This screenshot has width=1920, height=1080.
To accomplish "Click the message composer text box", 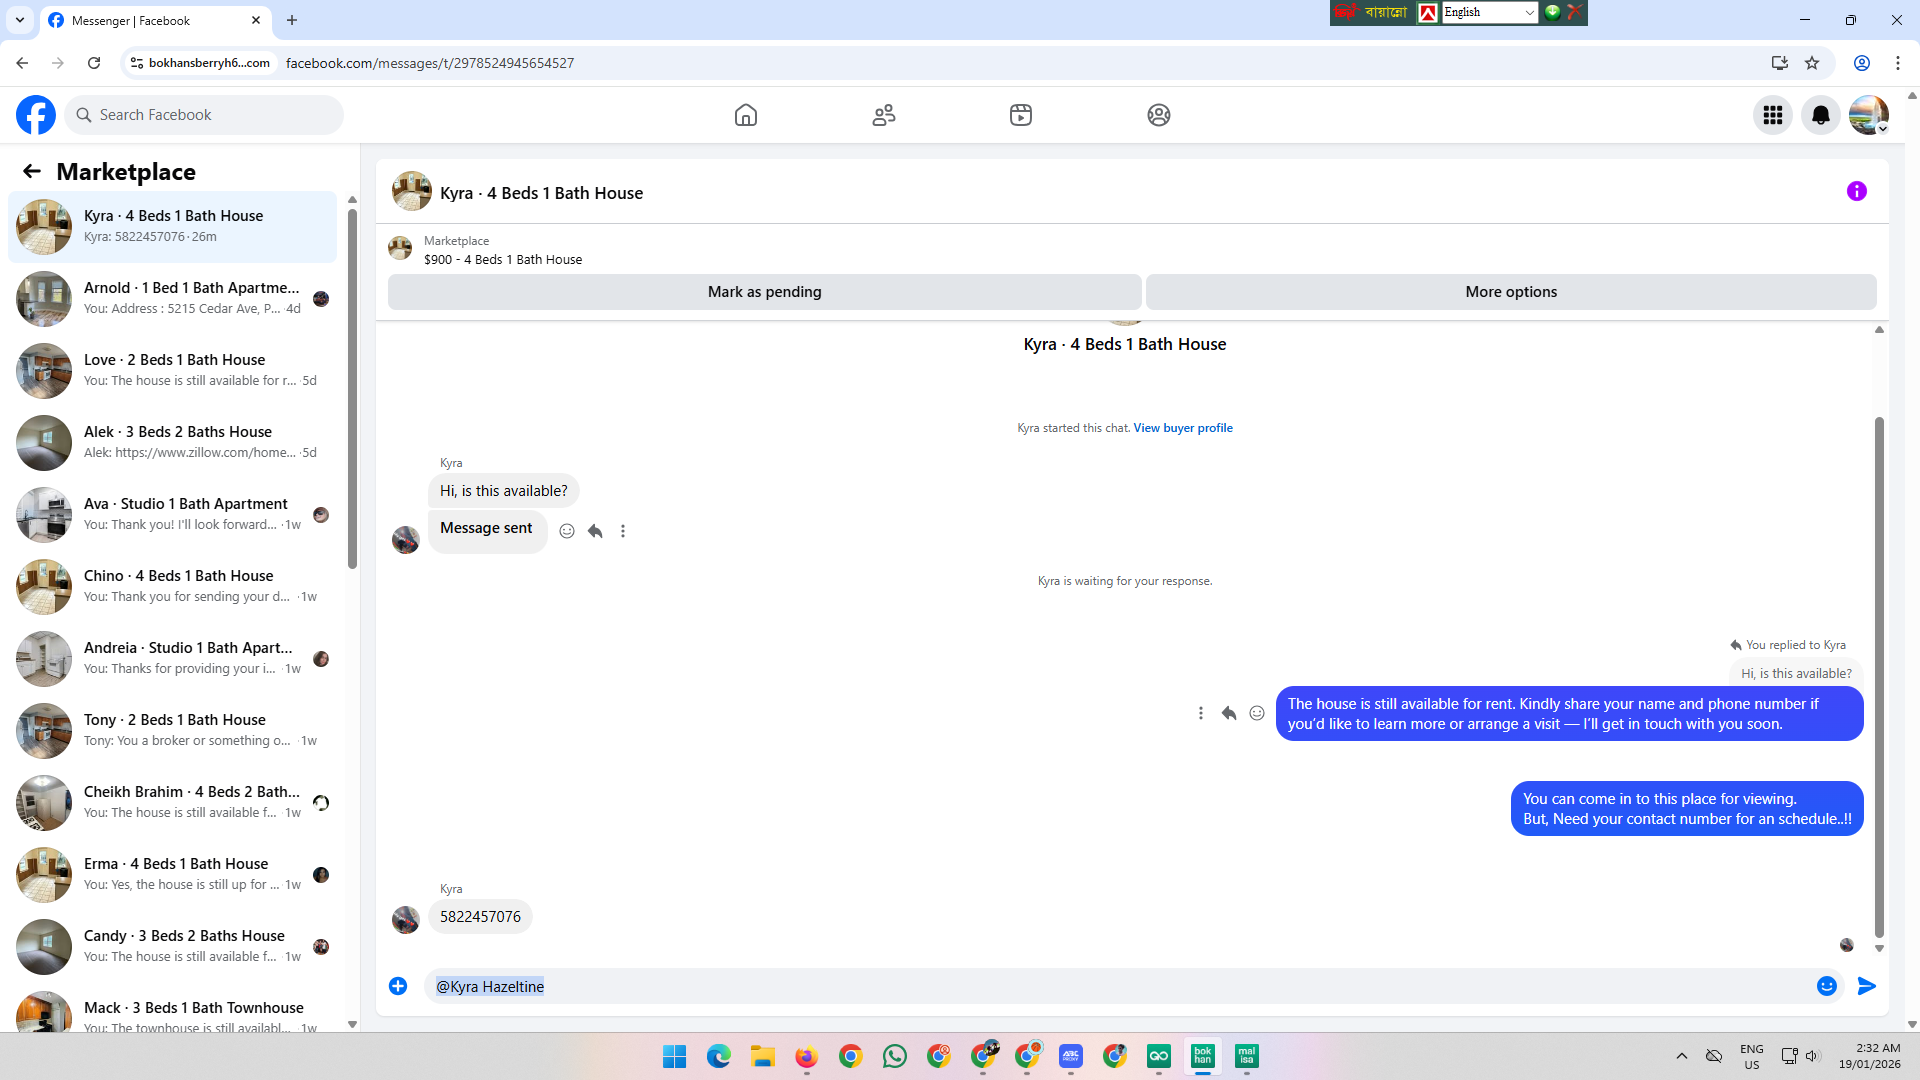I will coord(1120,986).
